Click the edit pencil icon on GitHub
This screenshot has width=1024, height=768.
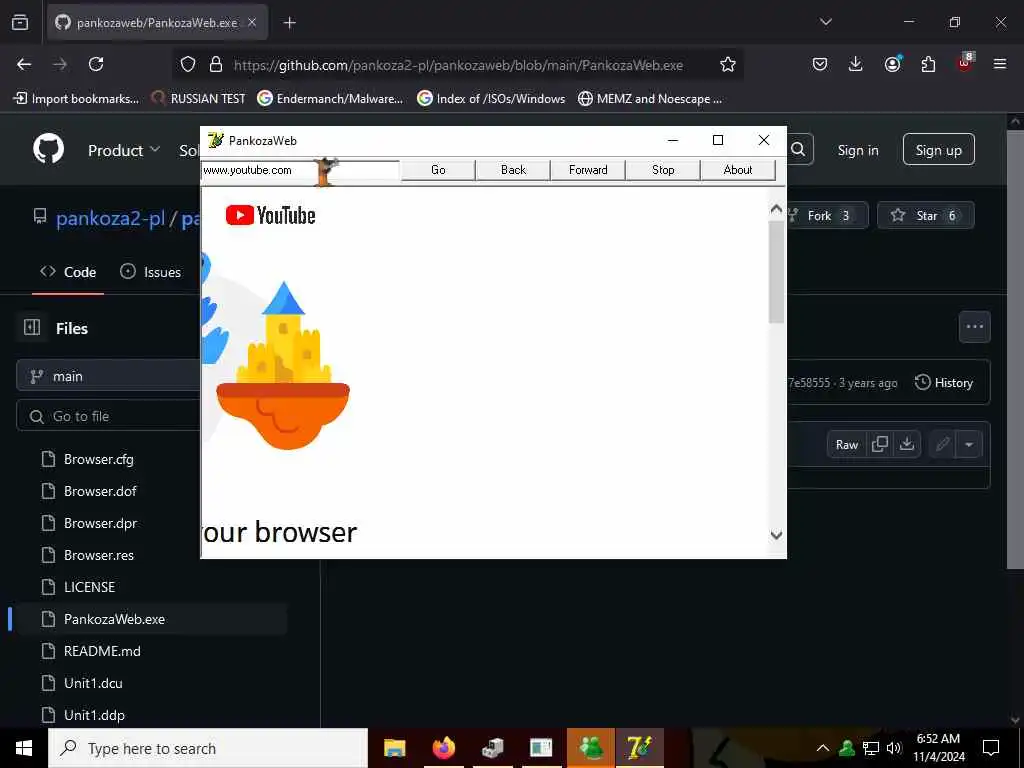[x=942, y=445]
